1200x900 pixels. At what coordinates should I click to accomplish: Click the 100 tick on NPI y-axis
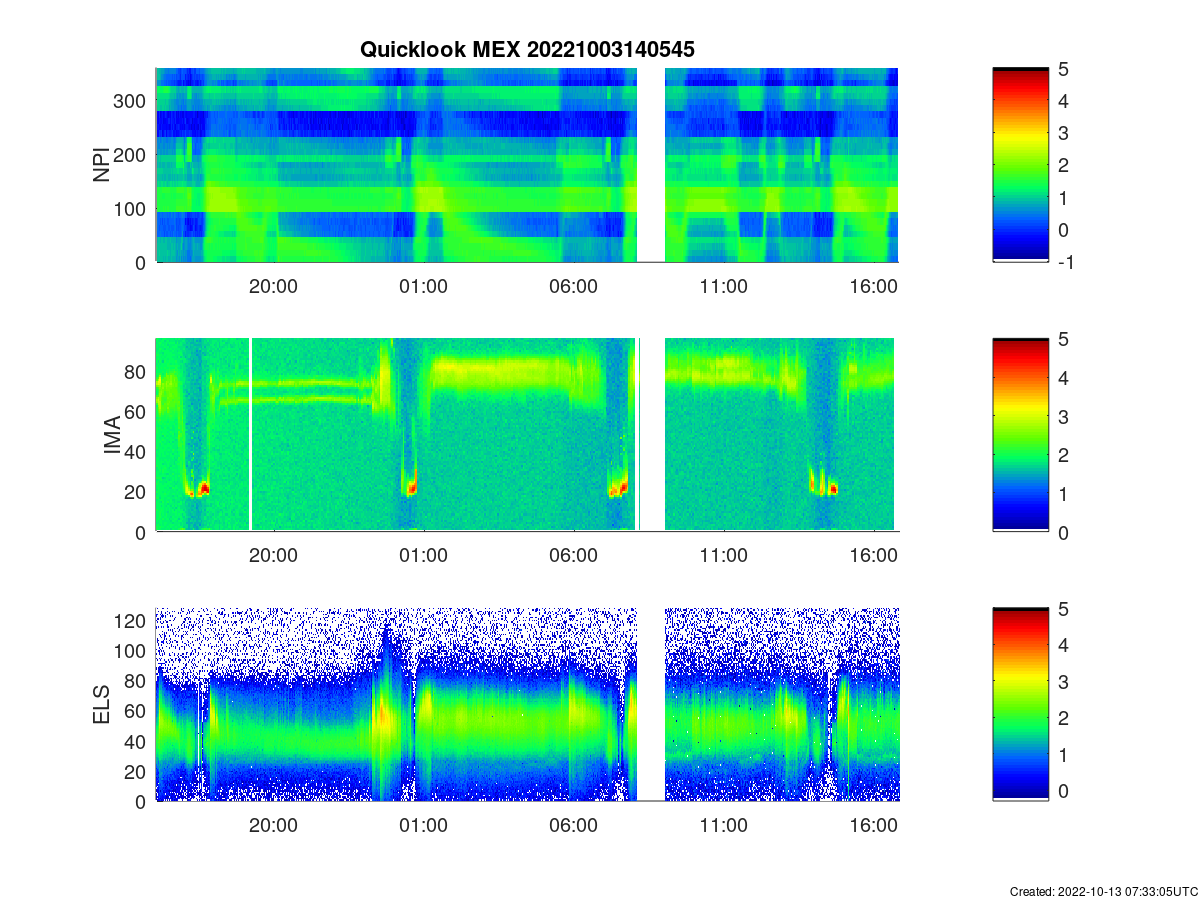[131, 208]
